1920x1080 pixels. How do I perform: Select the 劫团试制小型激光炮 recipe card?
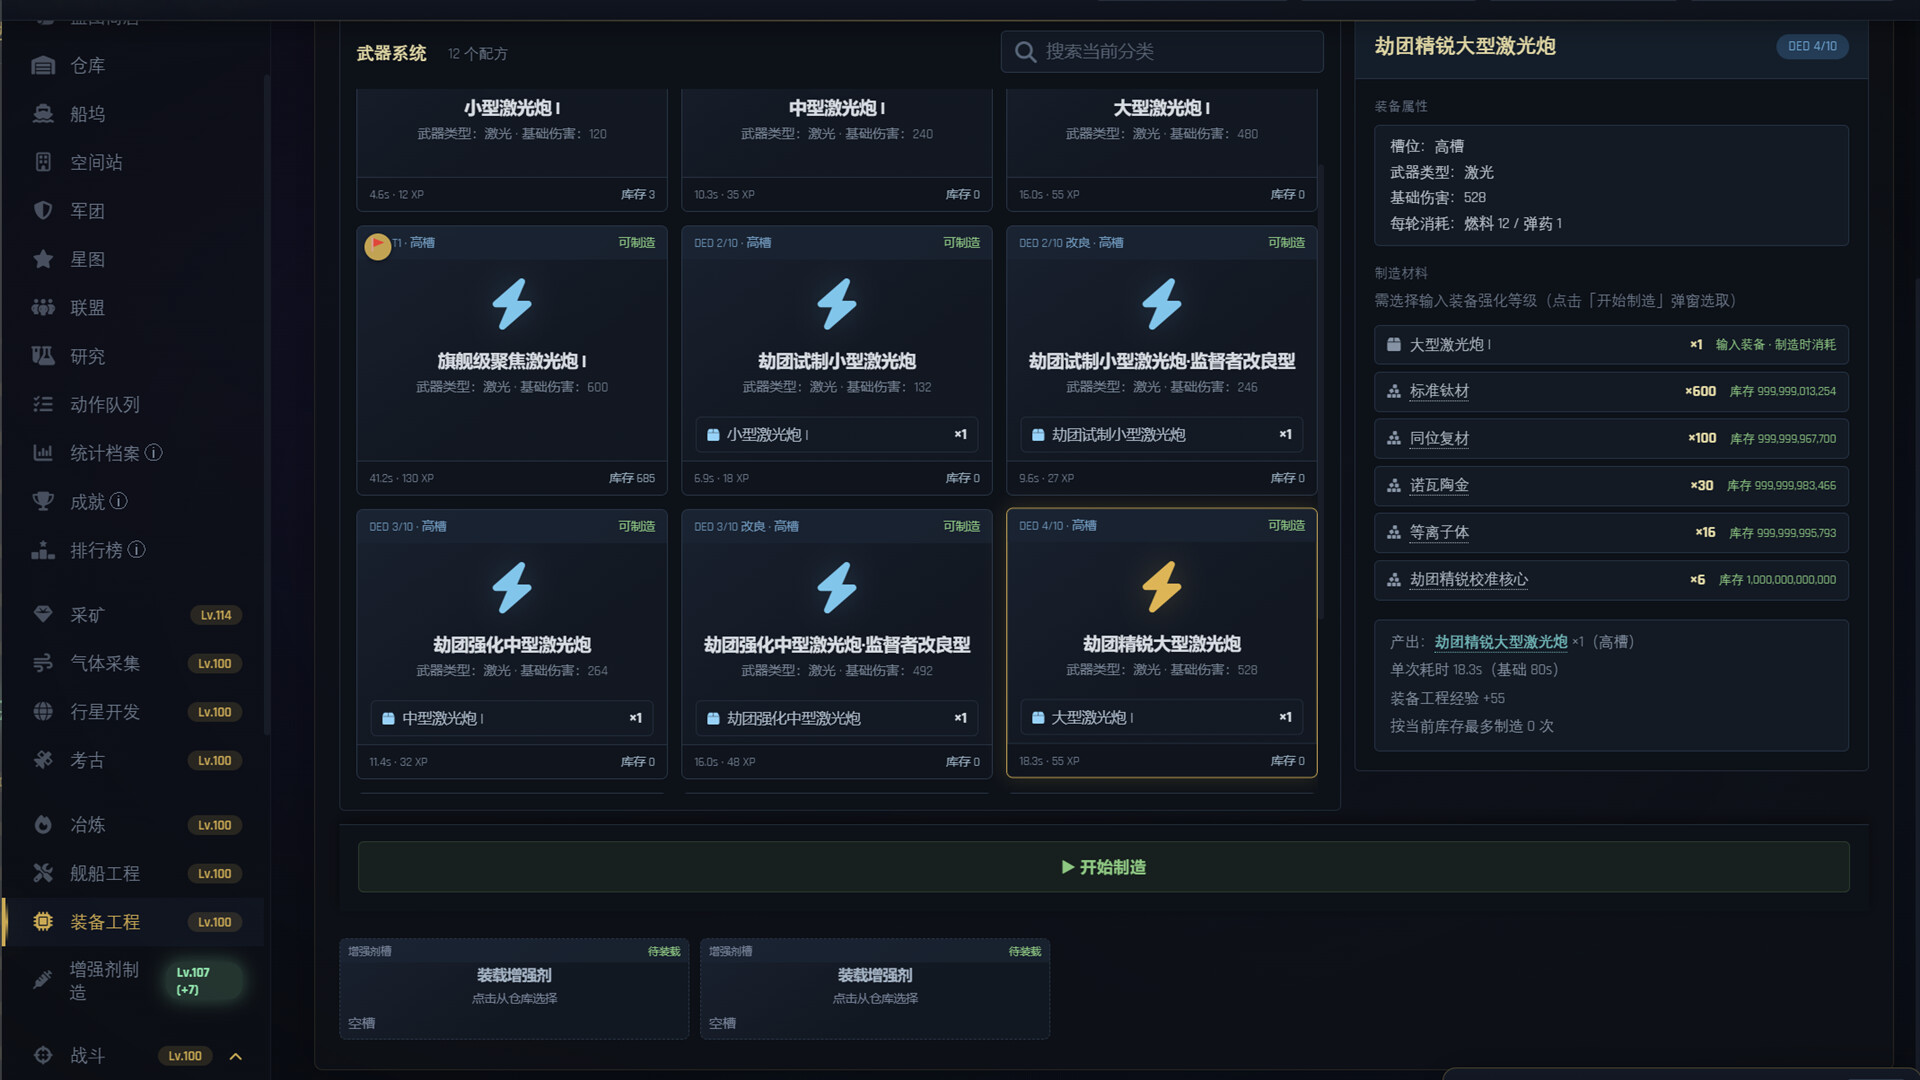point(837,361)
